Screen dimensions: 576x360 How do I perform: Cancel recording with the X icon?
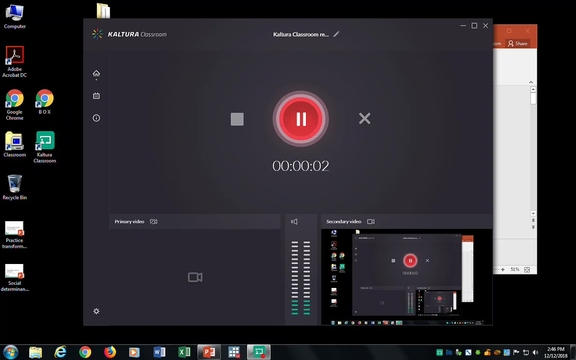[x=364, y=118]
